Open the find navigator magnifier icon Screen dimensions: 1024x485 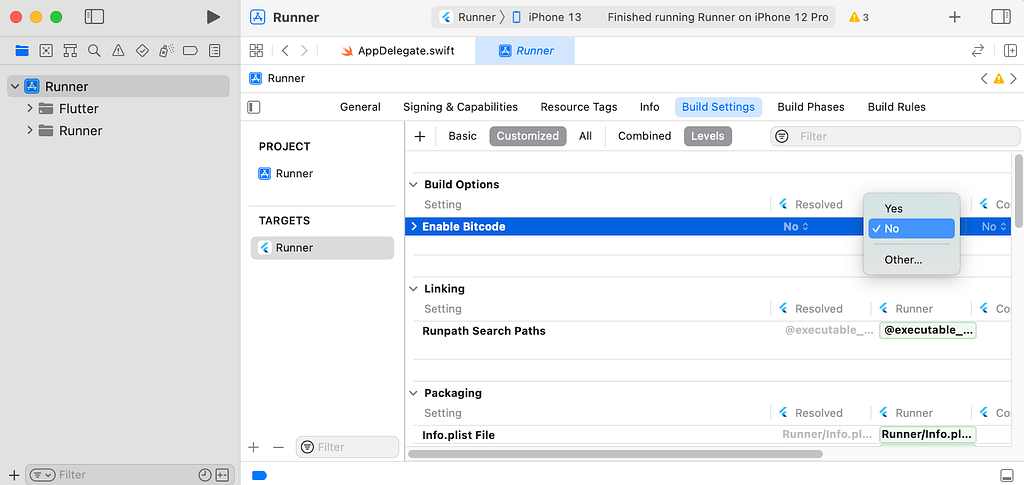pyautogui.click(x=94, y=51)
